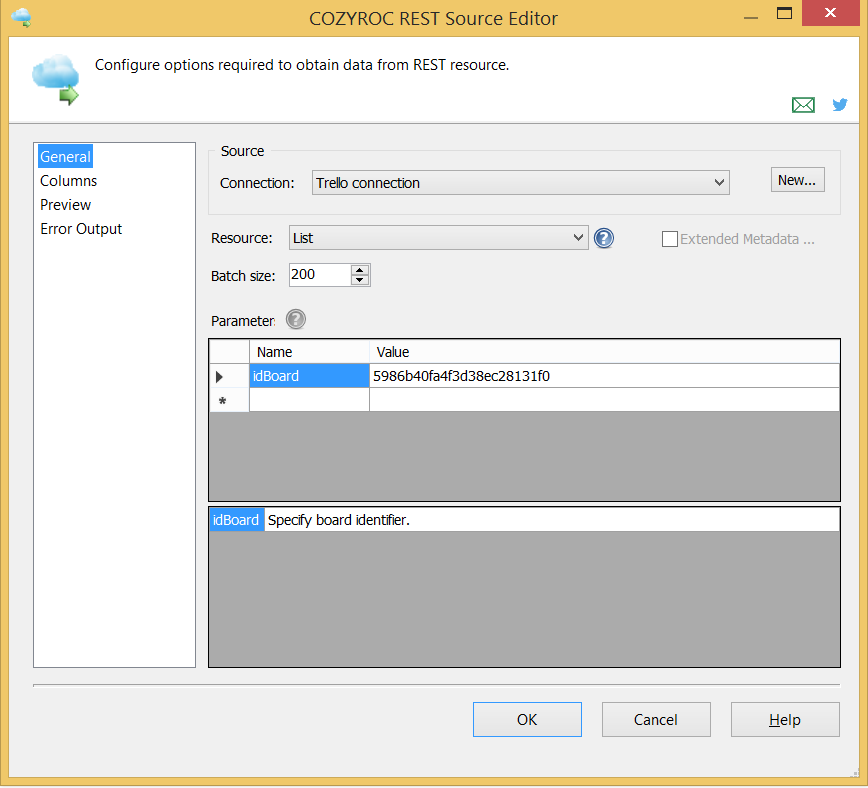
Task: Select the General page in the sidebar
Action: tap(65, 157)
